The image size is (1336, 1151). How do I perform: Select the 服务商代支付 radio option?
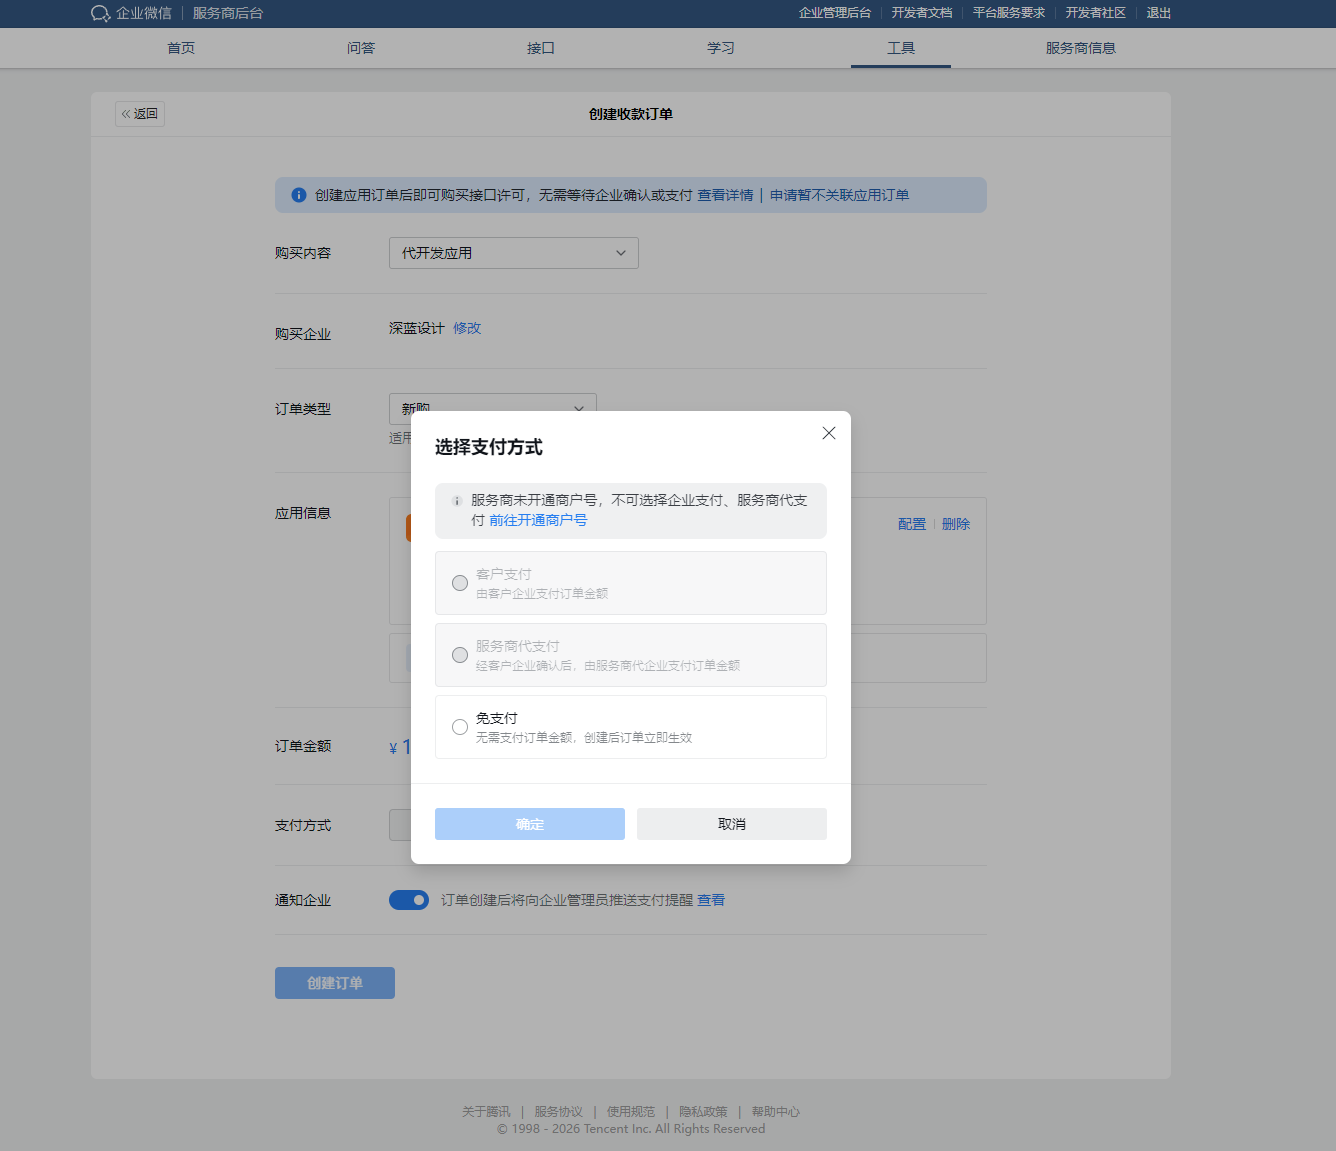click(460, 655)
